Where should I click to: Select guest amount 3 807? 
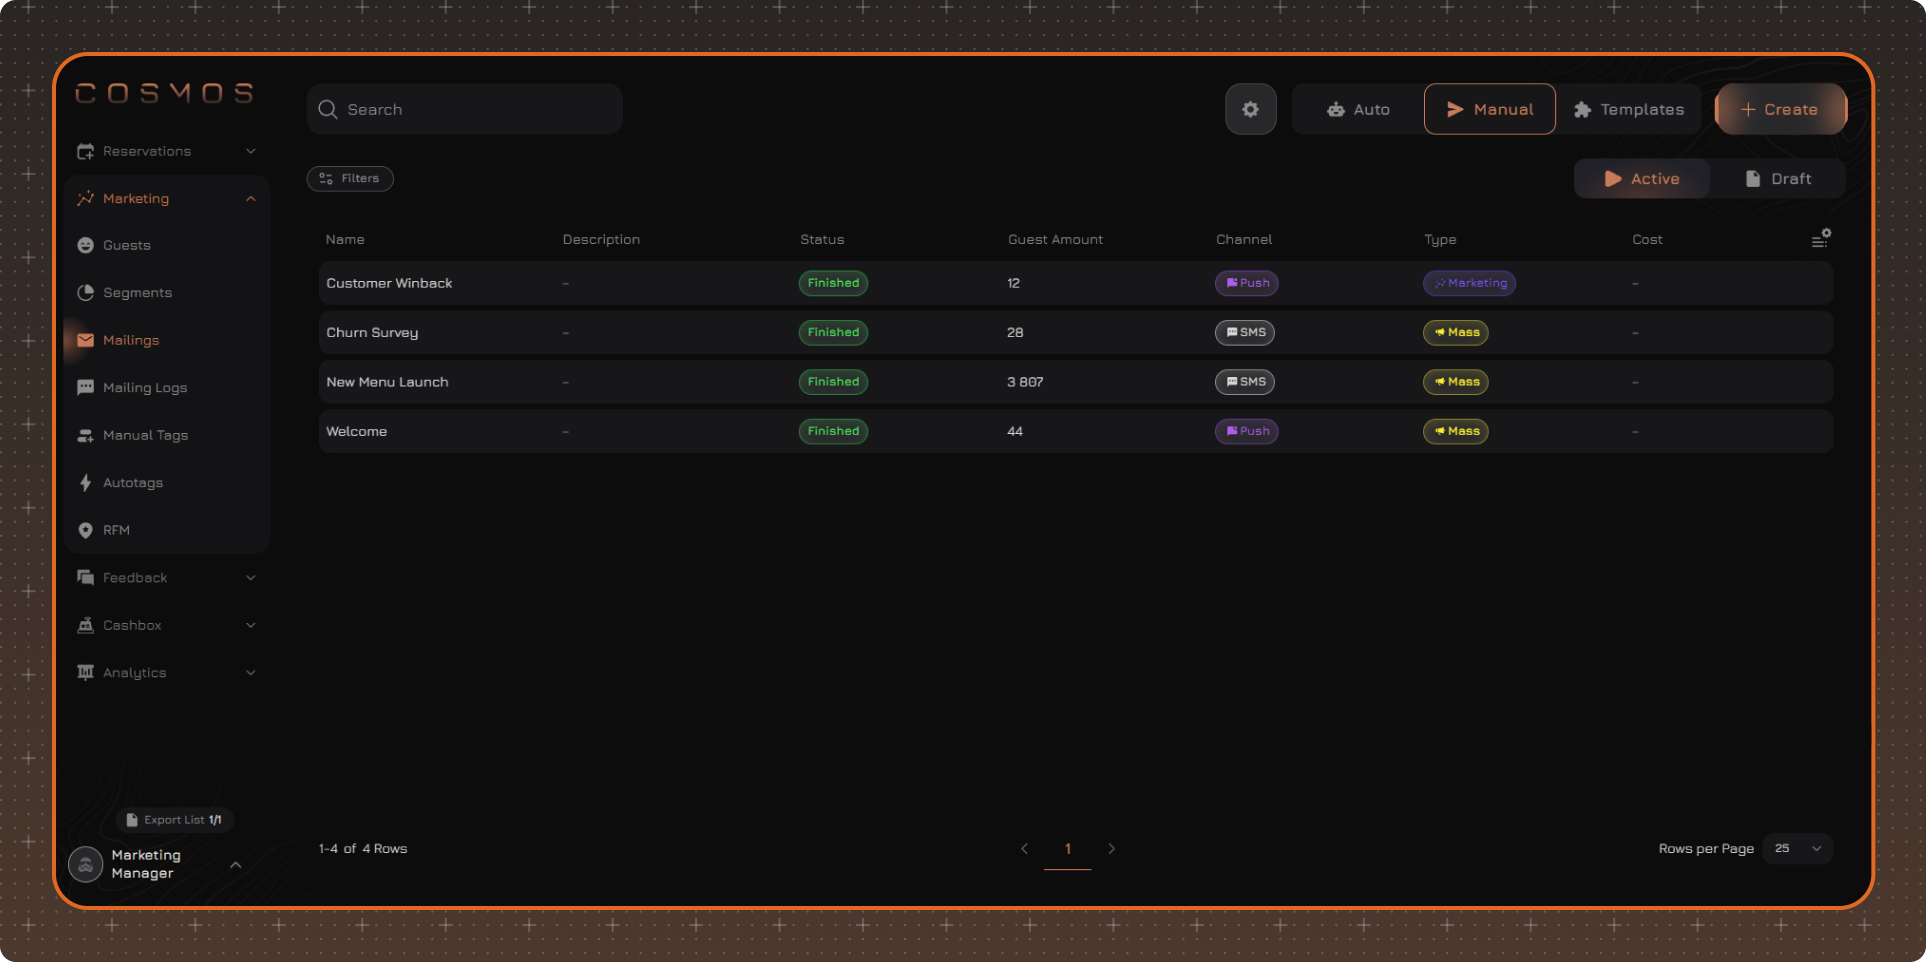pos(1025,382)
